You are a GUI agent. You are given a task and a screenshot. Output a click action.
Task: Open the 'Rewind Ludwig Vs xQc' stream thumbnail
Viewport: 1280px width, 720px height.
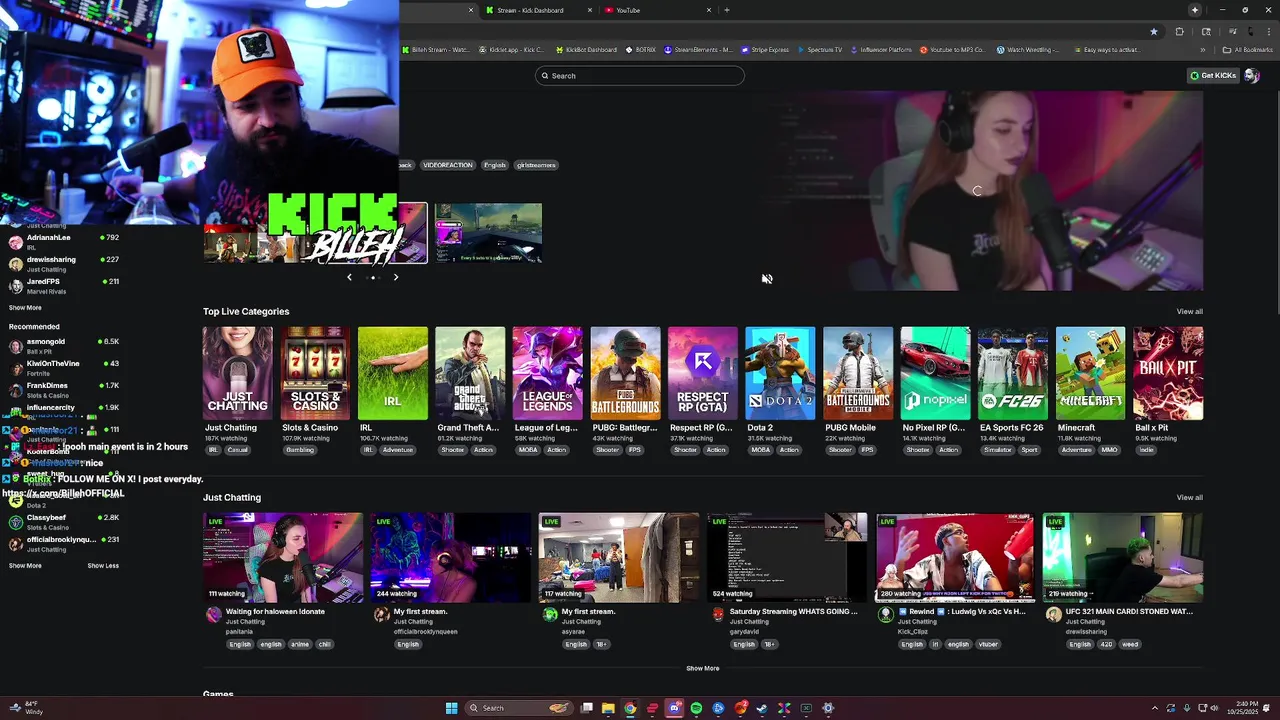pos(955,558)
